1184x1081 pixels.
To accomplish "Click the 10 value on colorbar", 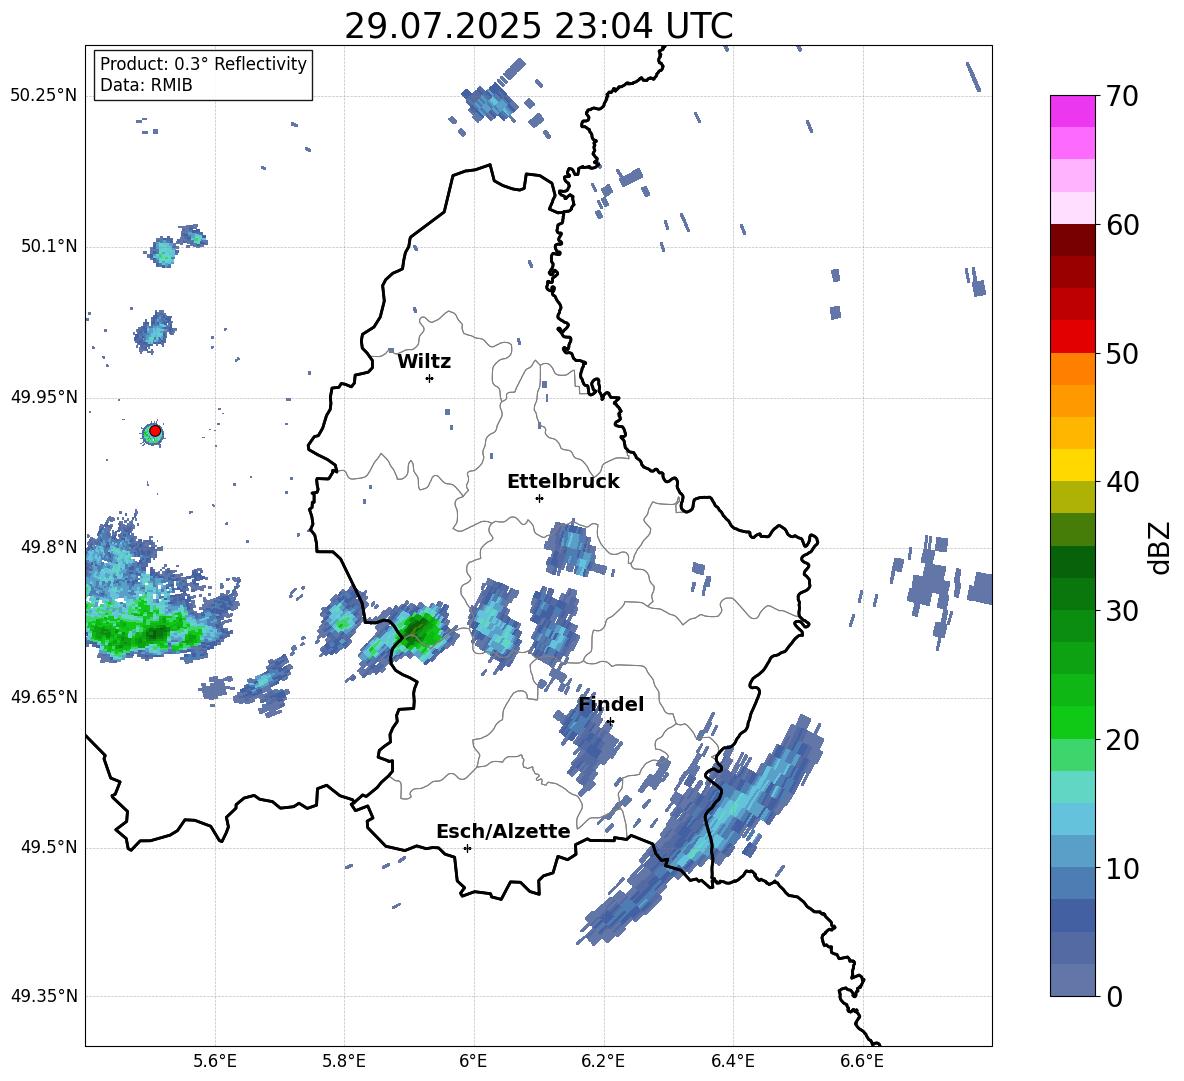I will (x=1121, y=868).
